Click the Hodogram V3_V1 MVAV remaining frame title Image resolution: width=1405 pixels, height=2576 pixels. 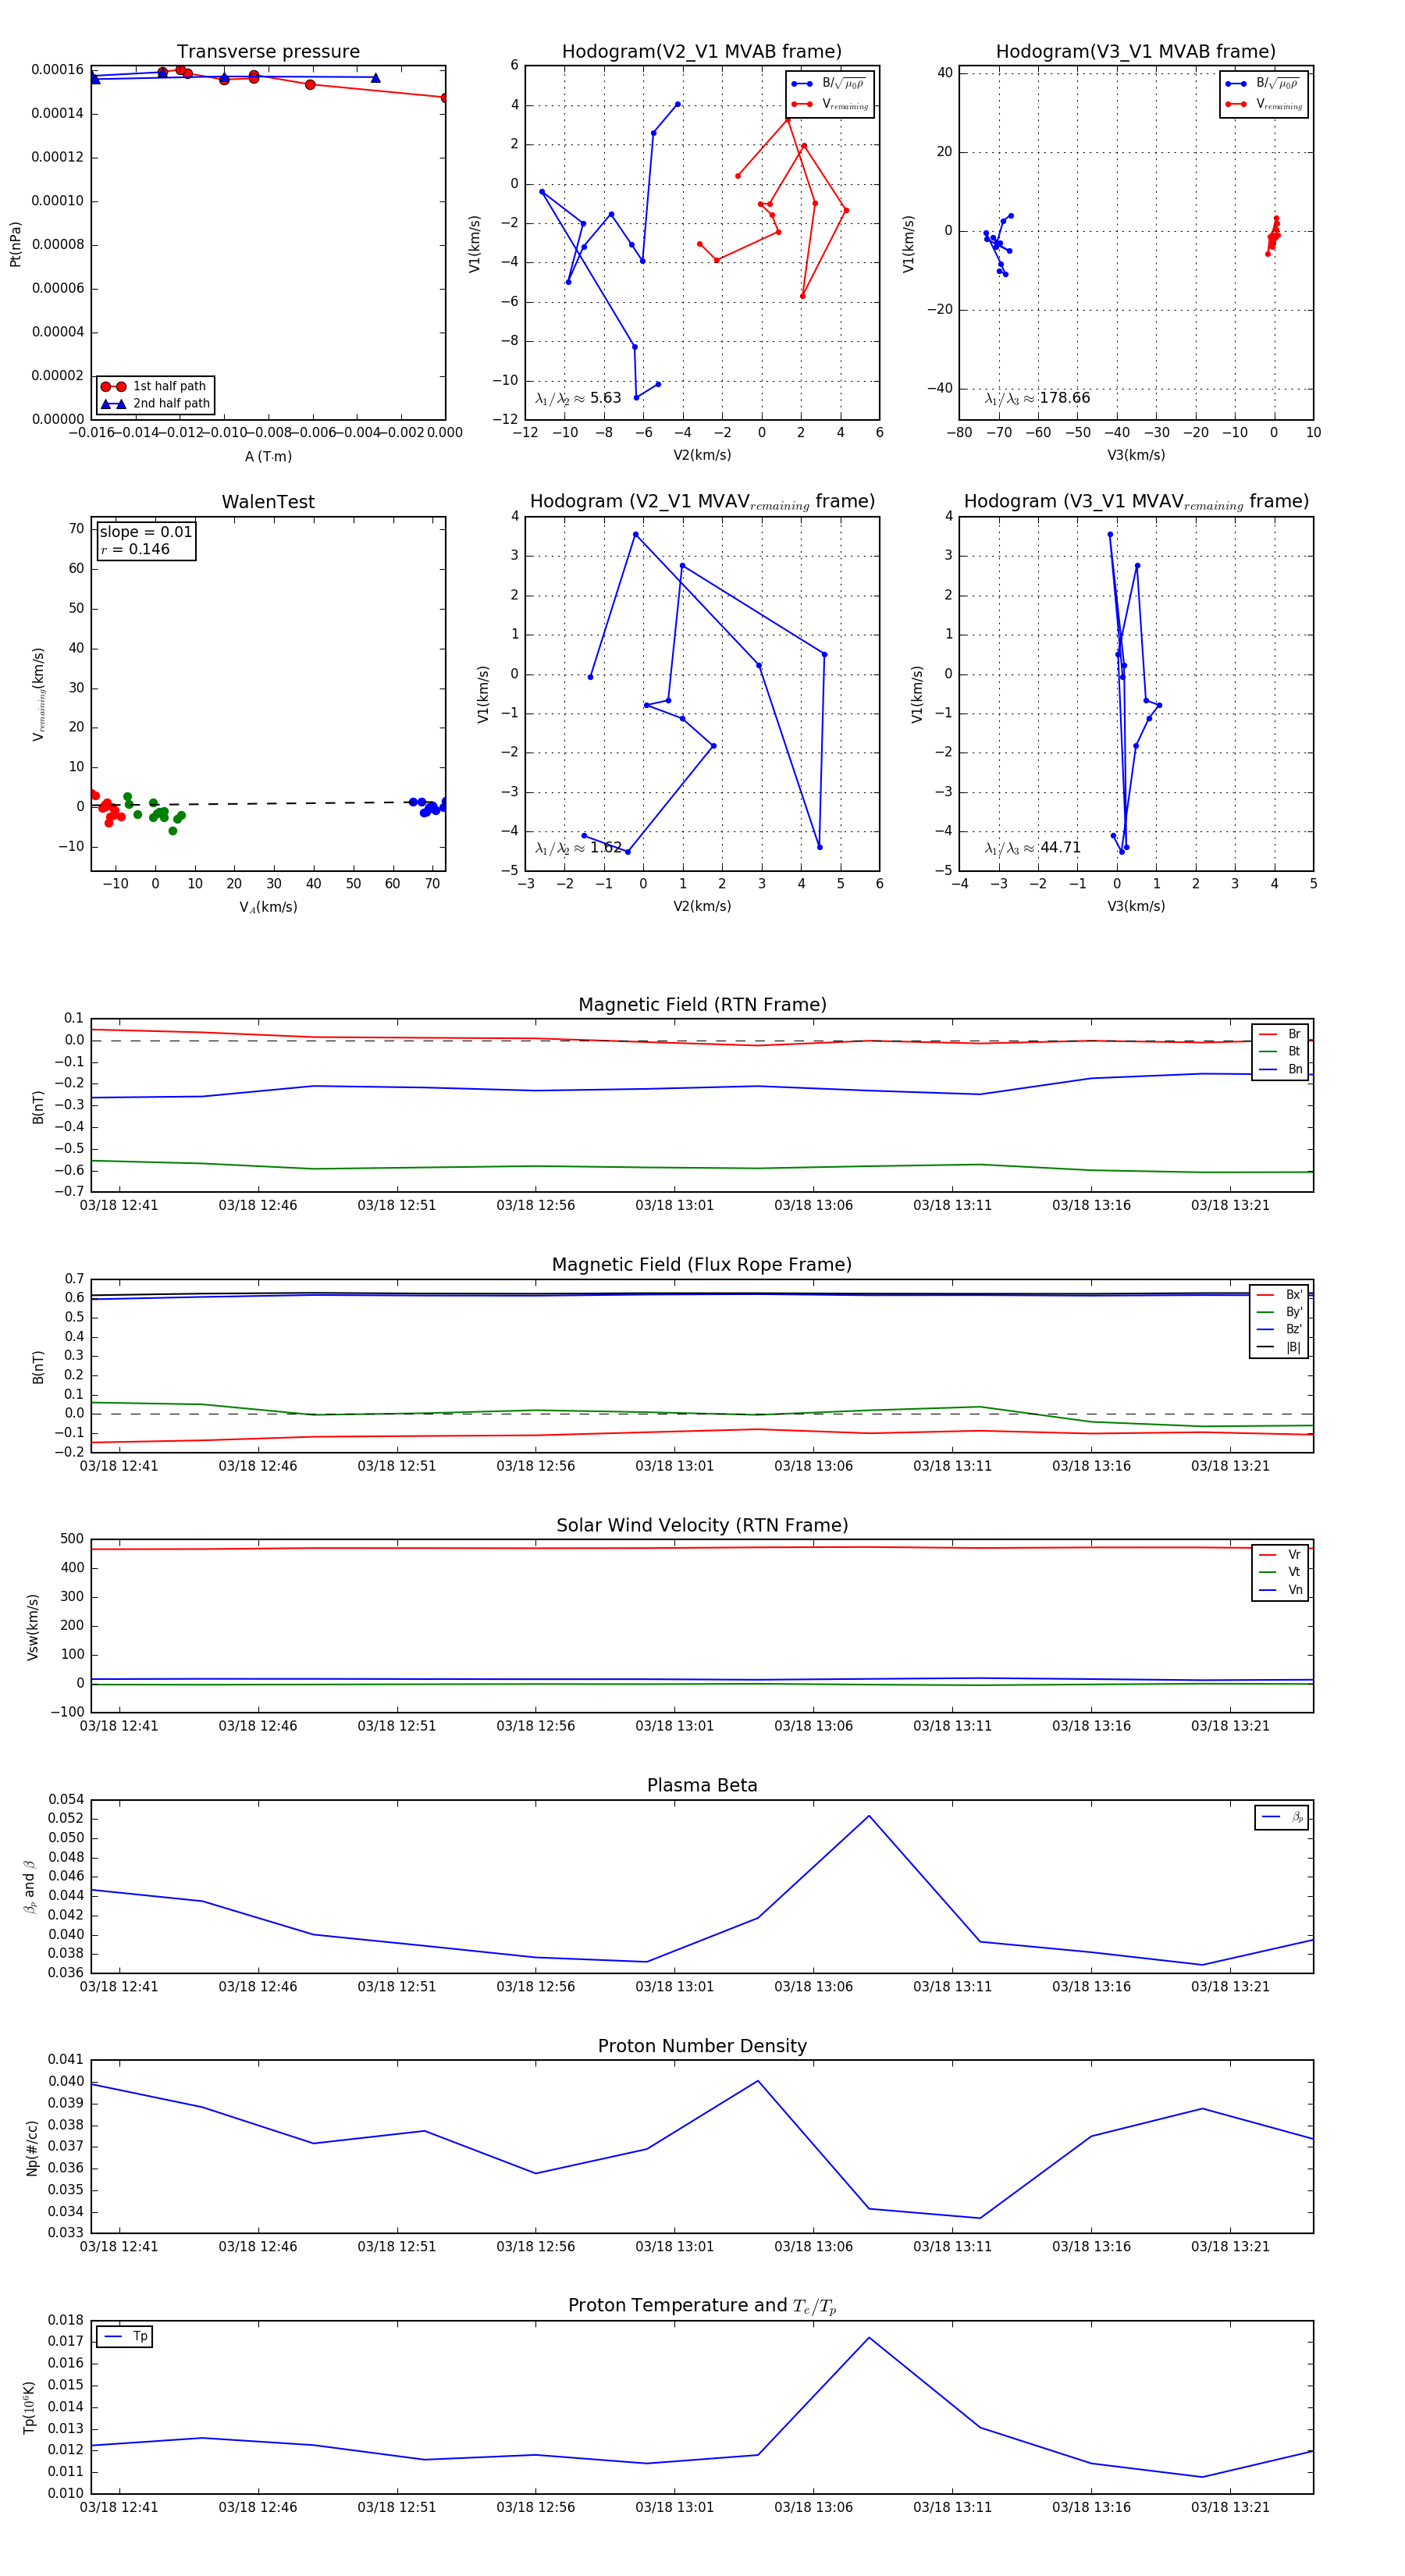(1136, 502)
